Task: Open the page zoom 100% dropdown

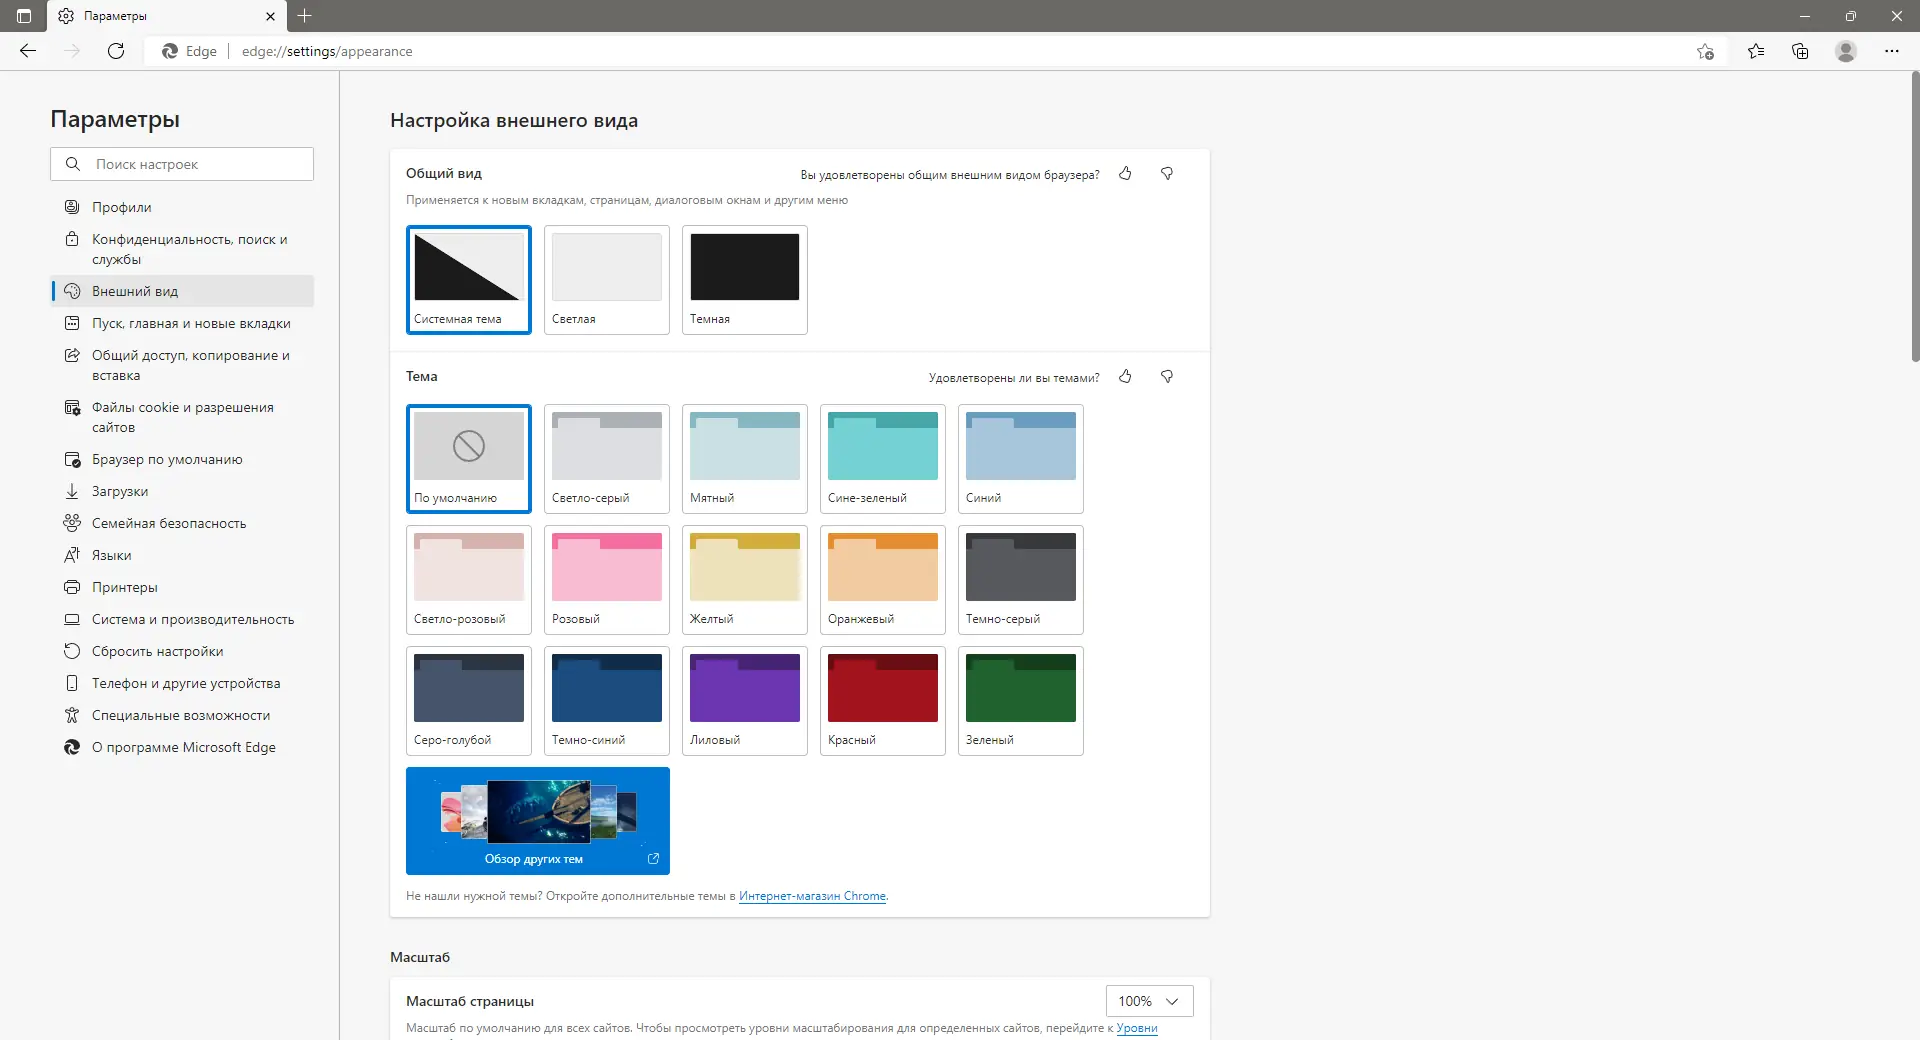Action: click(1148, 1001)
